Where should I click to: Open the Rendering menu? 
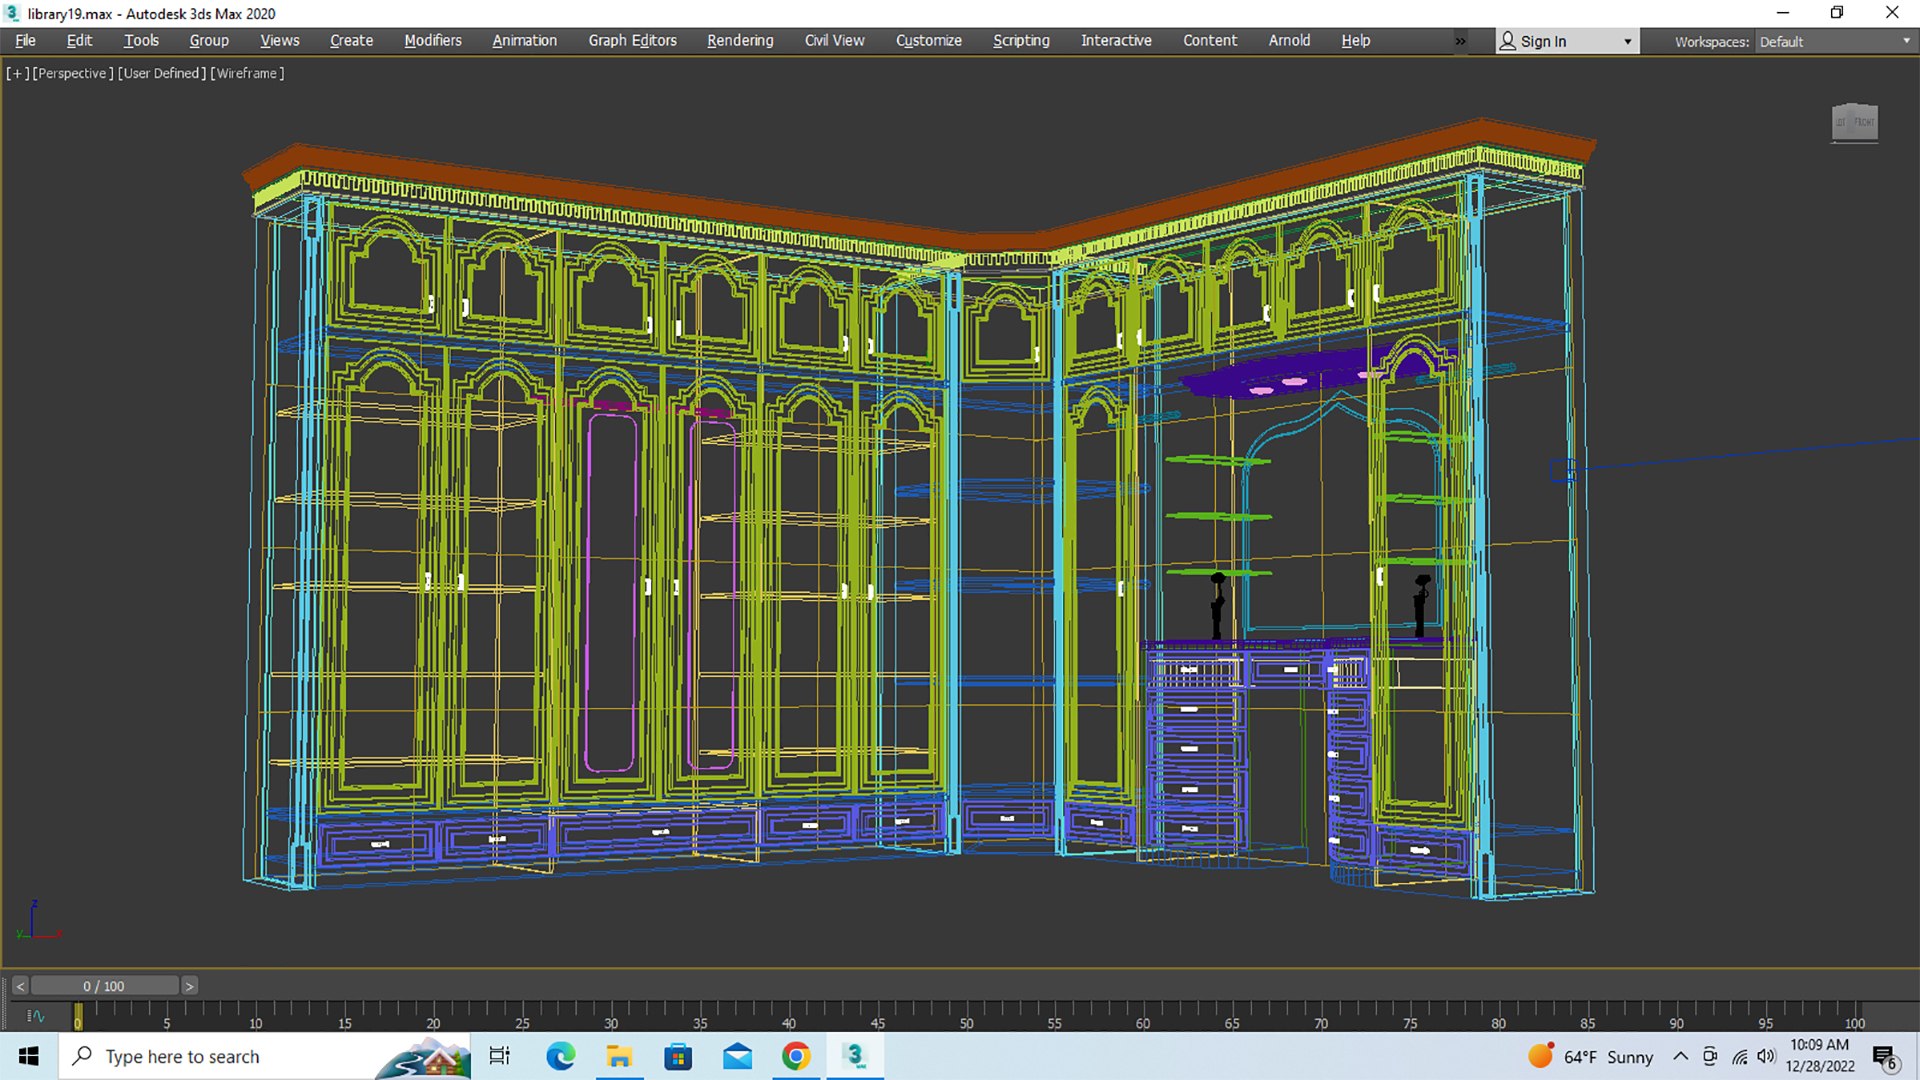point(739,41)
